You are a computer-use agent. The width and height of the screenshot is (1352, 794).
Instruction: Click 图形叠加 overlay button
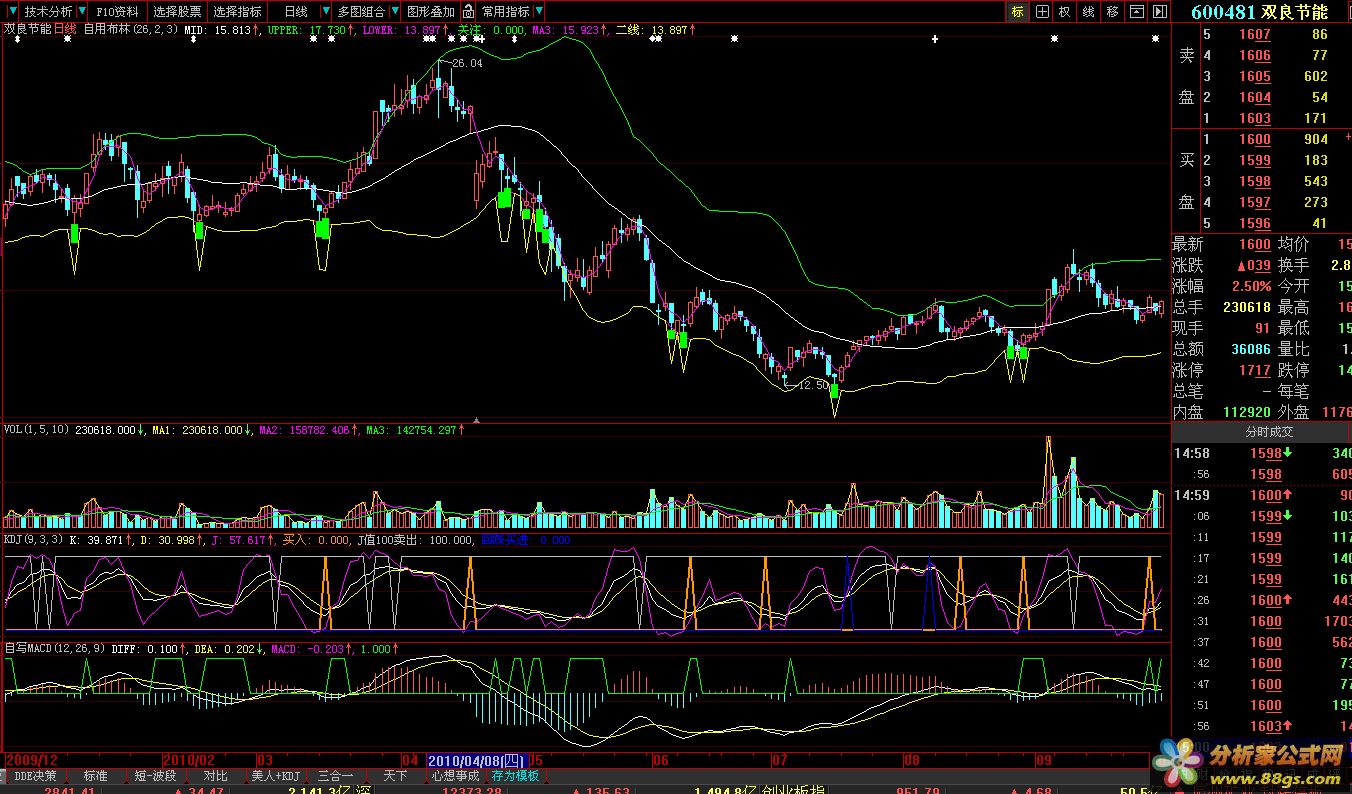[x=431, y=12]
